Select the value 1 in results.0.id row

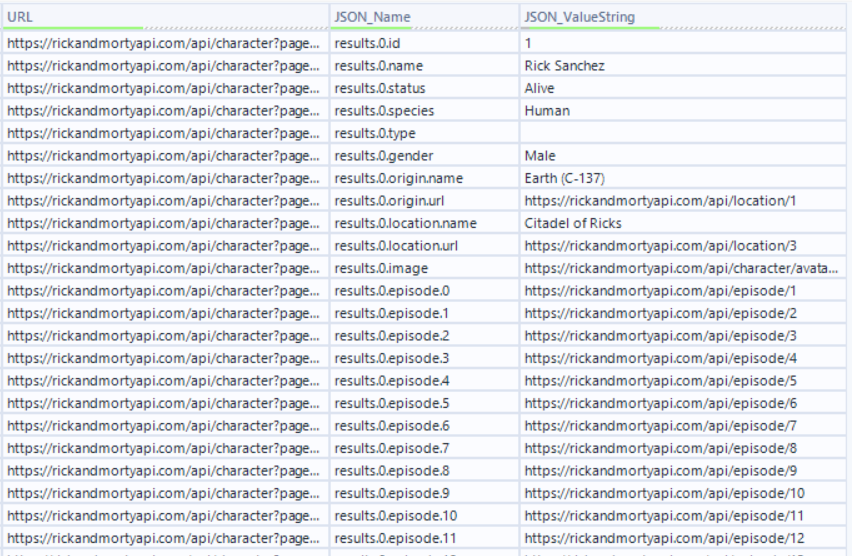point(683,43)
